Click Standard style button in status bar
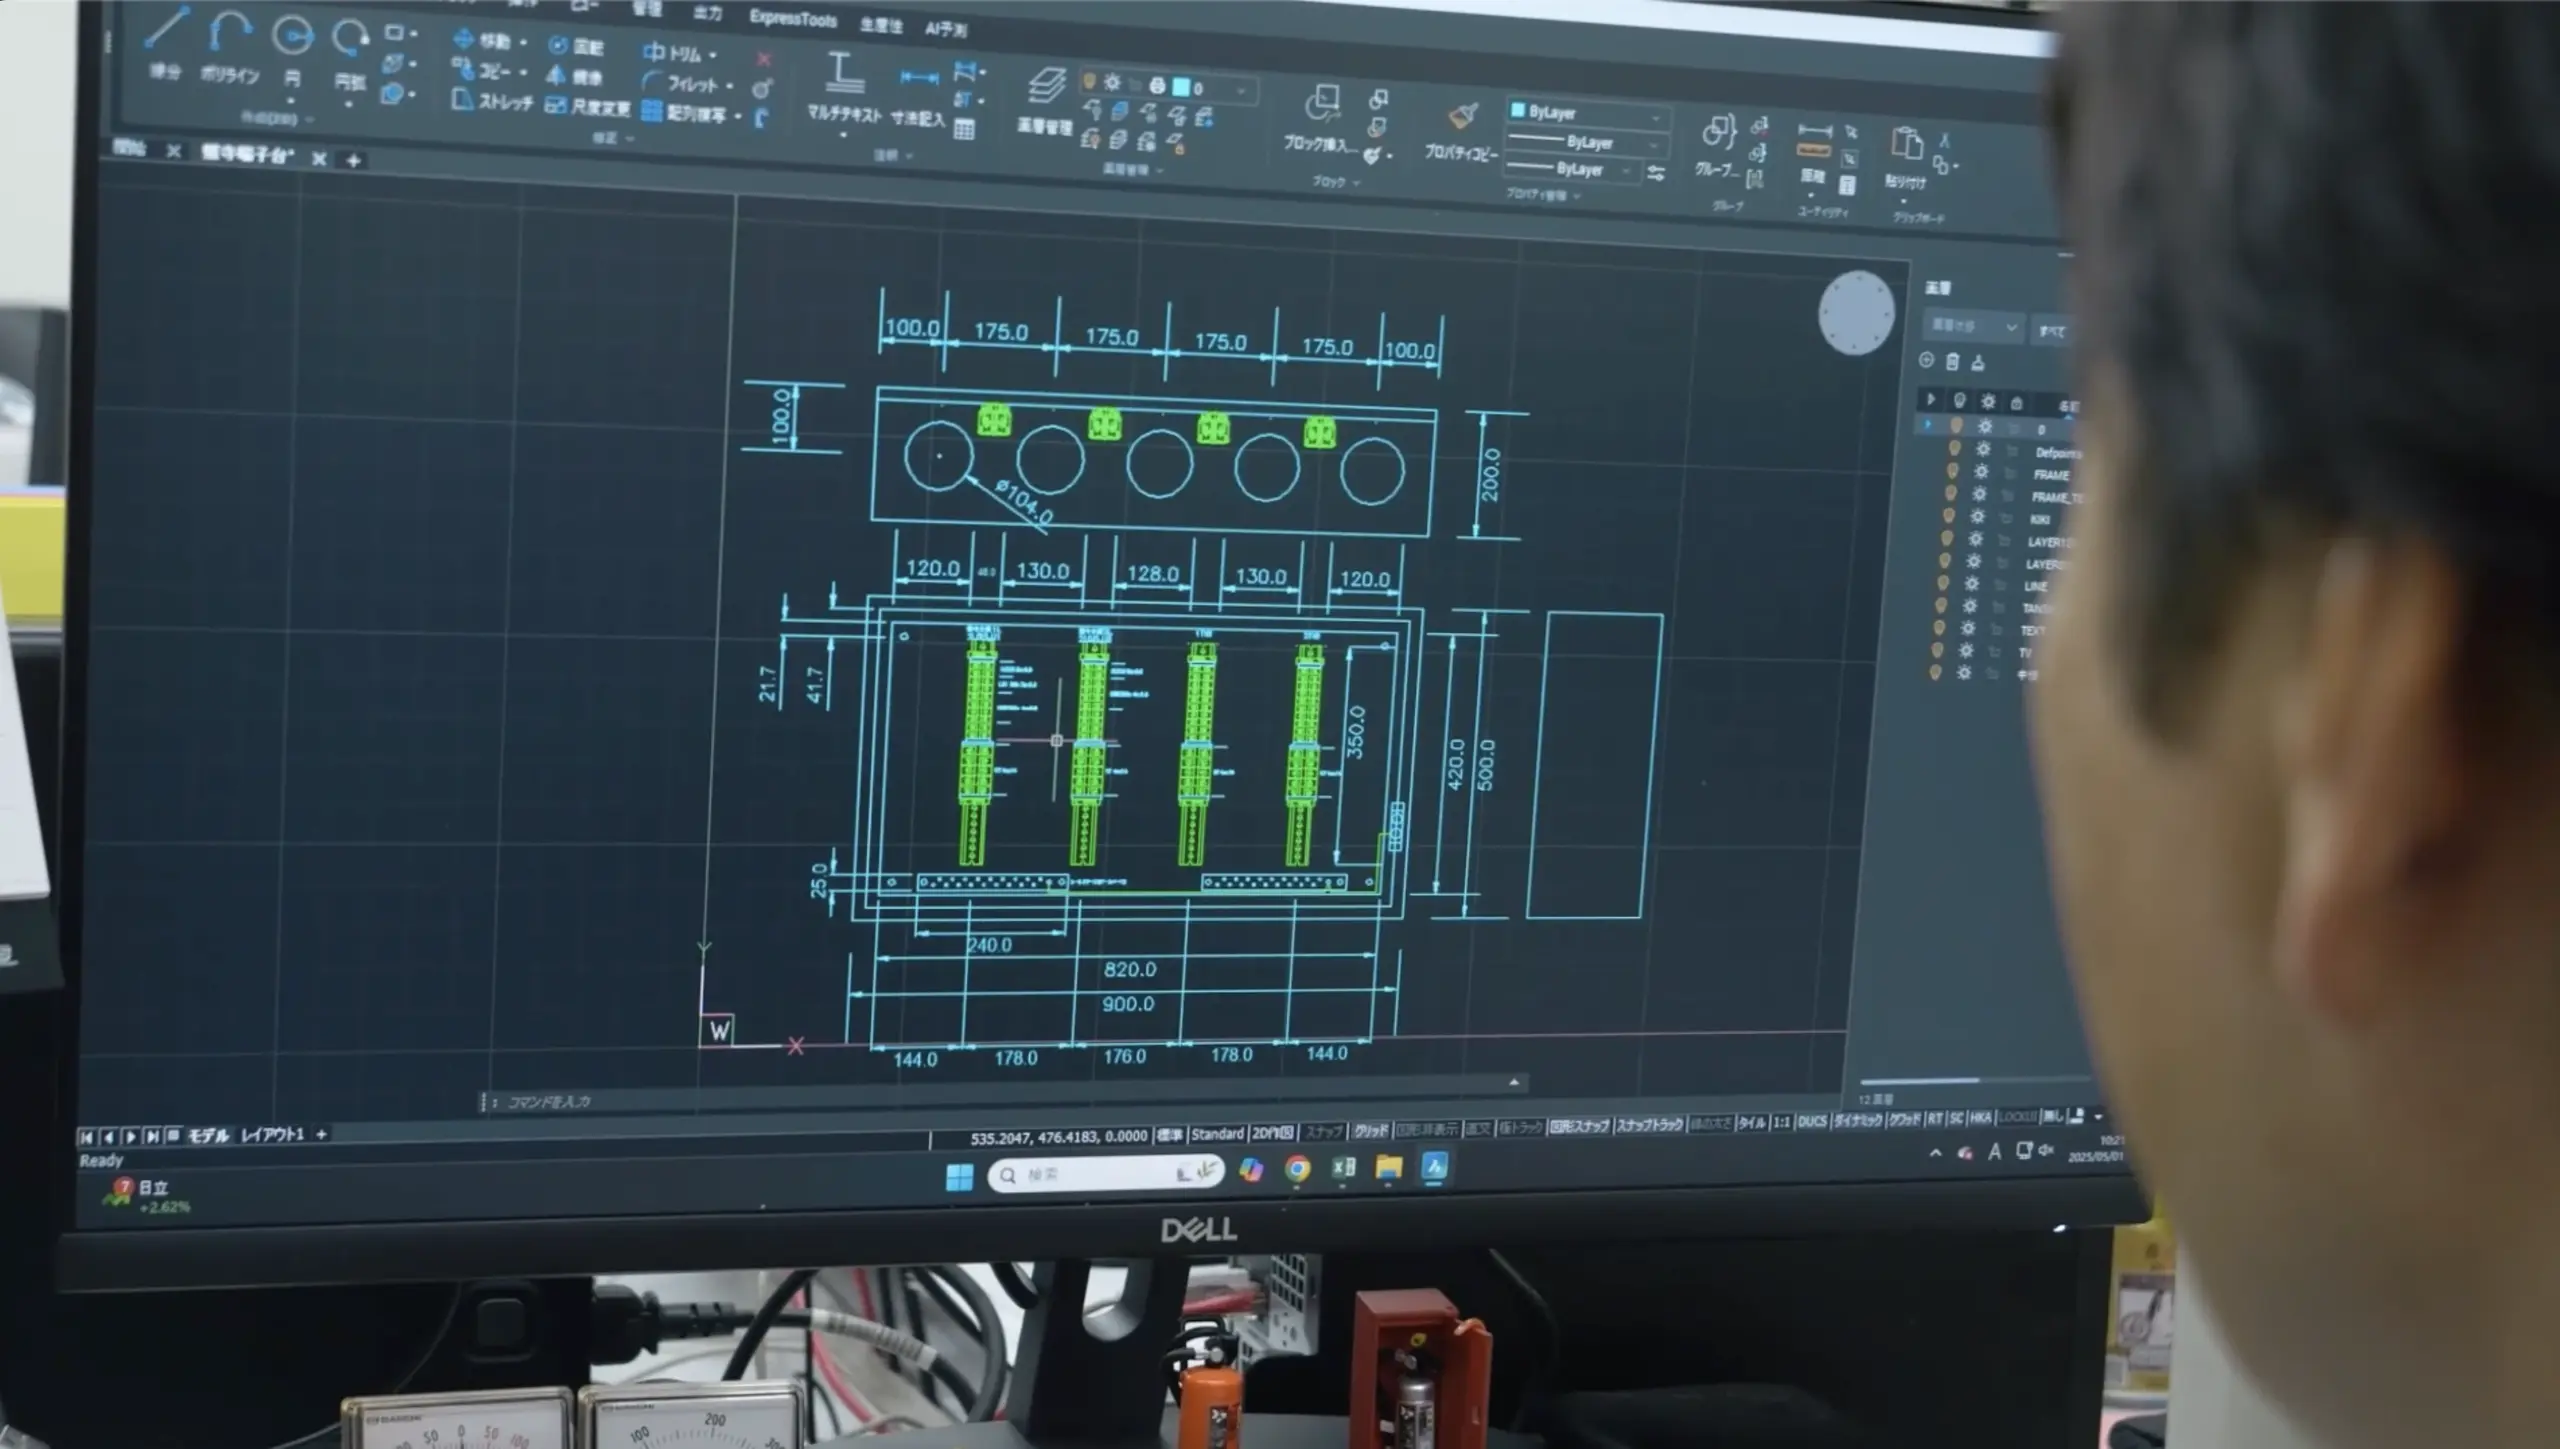The image size is (2560, 1449). coord(1217,1133)
